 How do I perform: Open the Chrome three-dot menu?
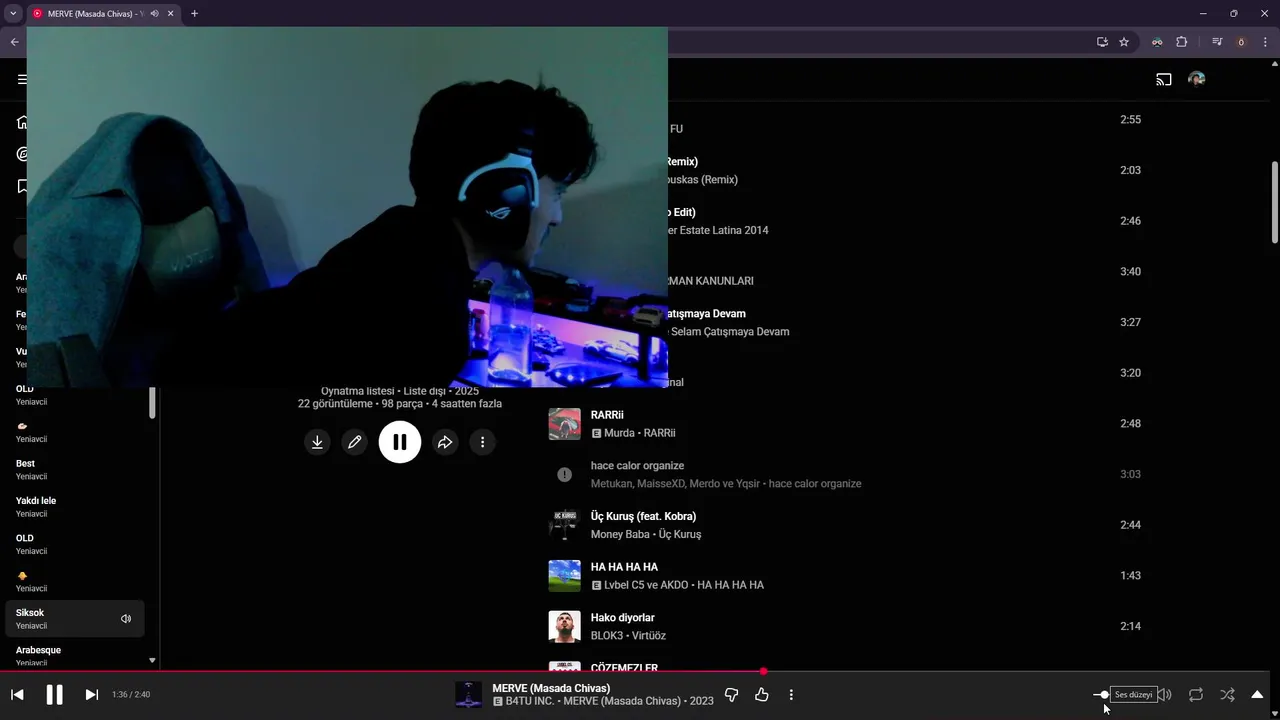pos(1265,42)
